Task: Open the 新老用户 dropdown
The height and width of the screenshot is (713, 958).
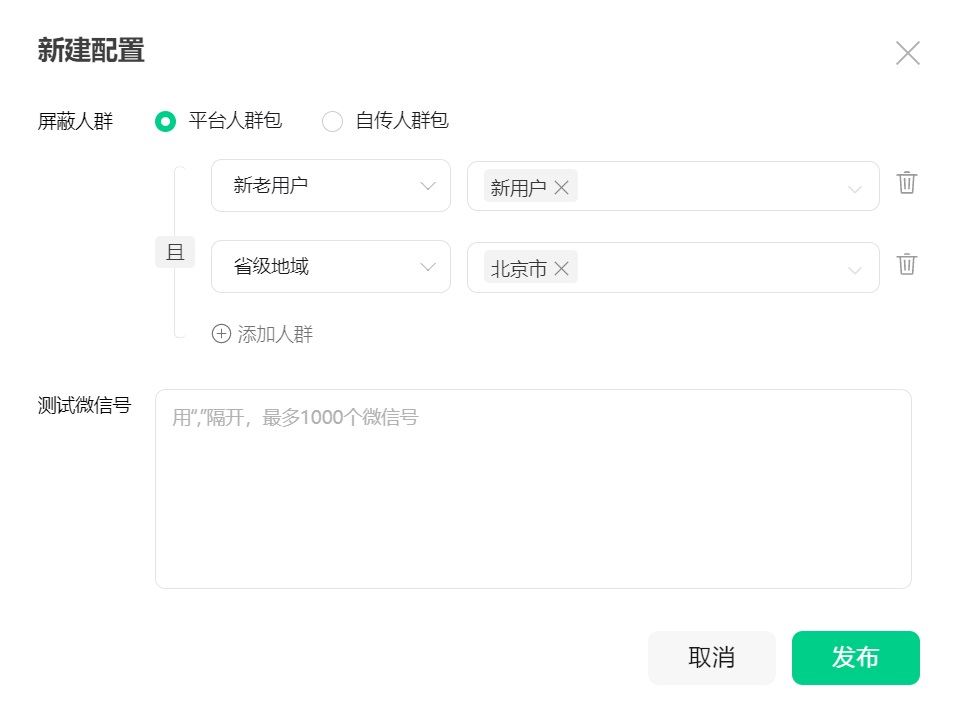Action: tap(331, 185)
